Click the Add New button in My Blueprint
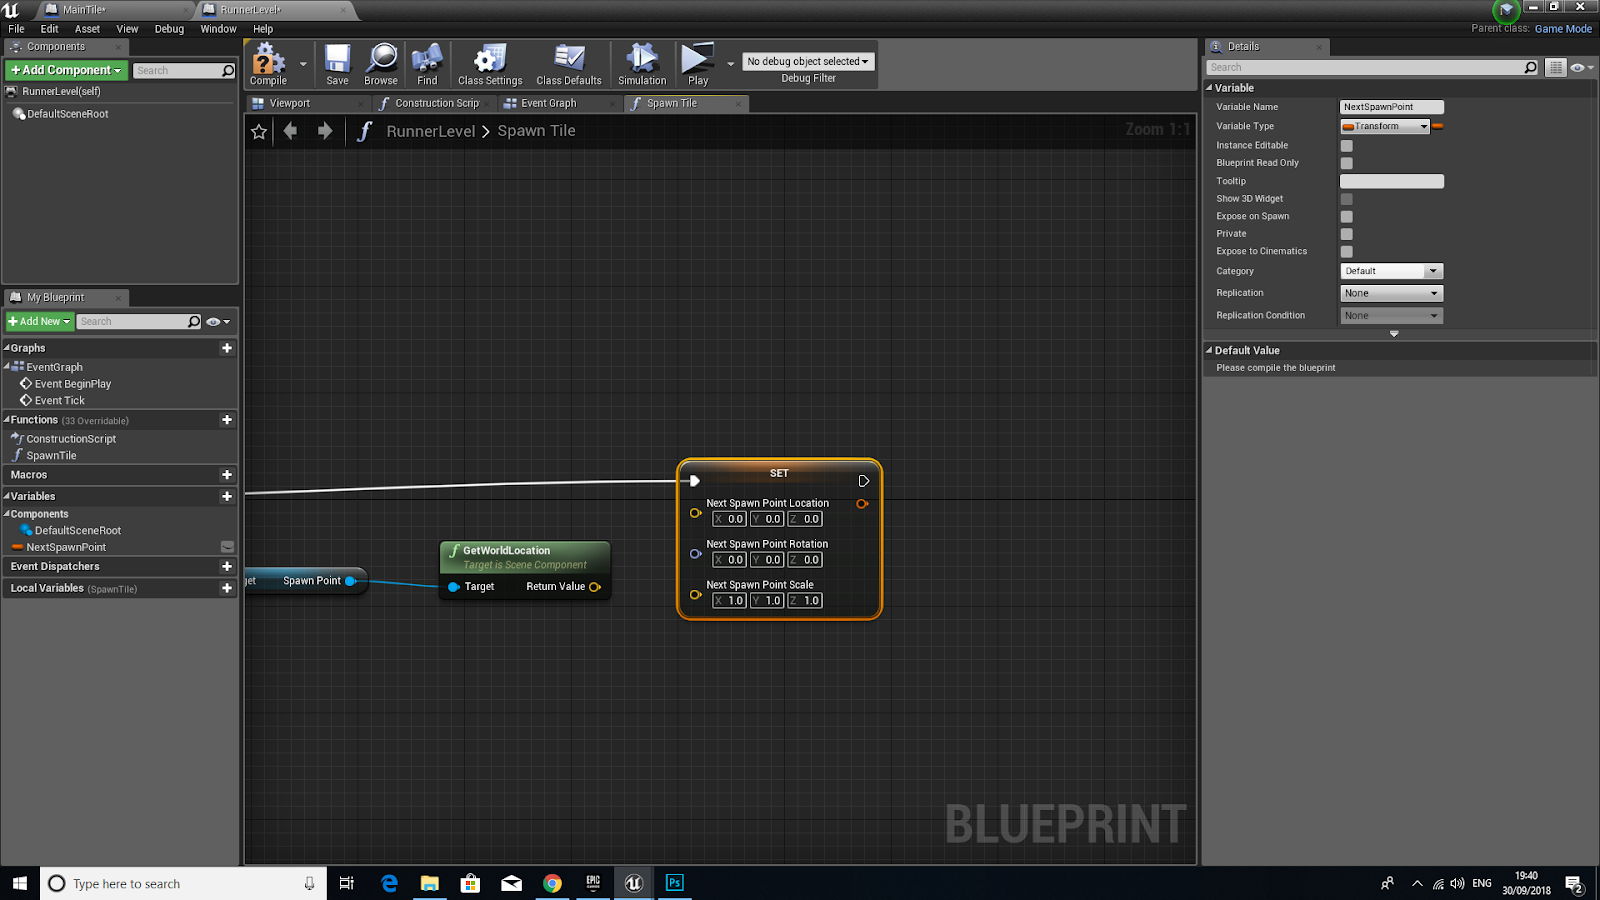Viewport: 1600px width, 900px height. pos(38,321)
